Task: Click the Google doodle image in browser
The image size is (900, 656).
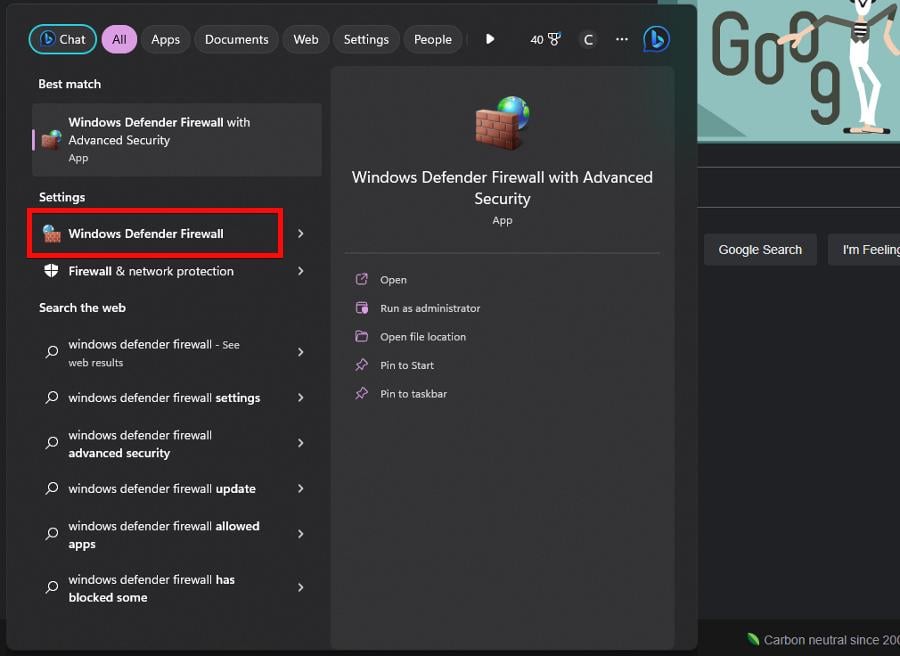Action: pyautogui.click(x=798, y=69)
